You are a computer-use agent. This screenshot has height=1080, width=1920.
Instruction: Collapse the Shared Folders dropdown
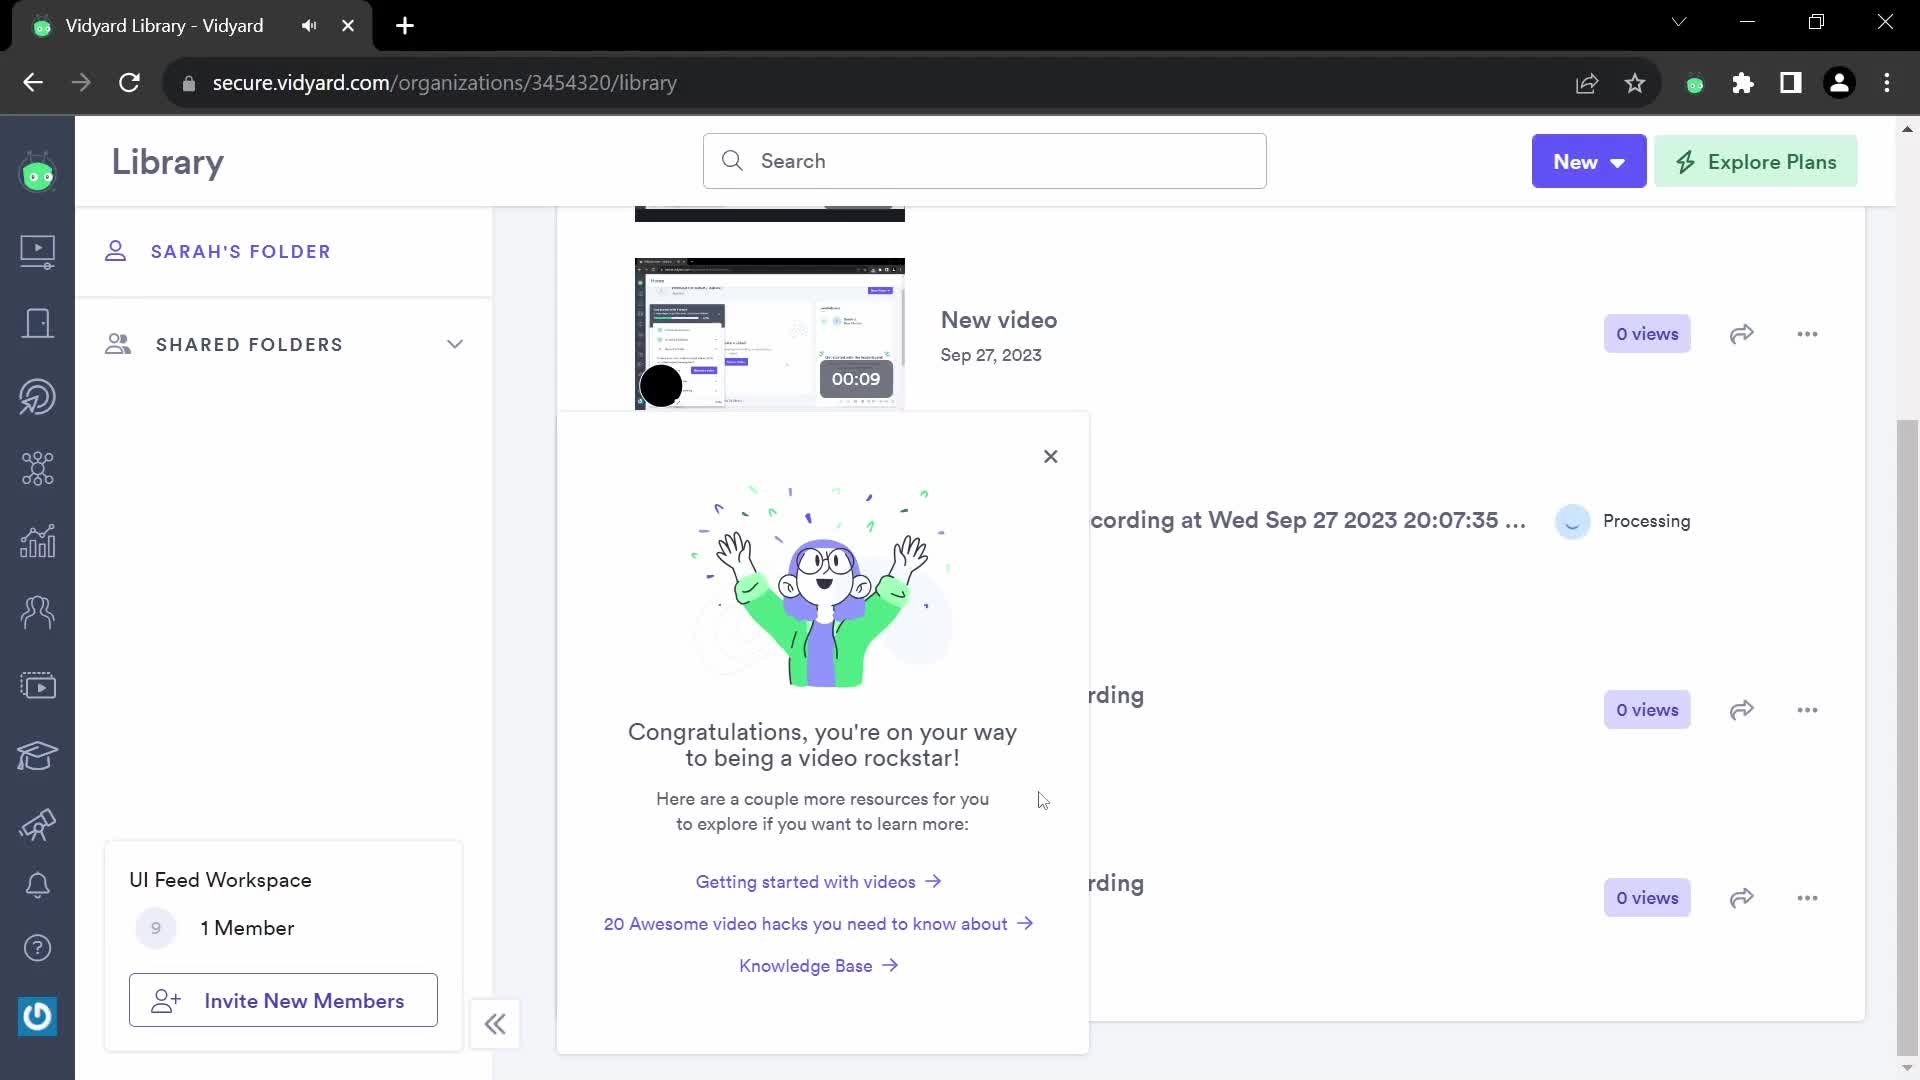[456, 343]
